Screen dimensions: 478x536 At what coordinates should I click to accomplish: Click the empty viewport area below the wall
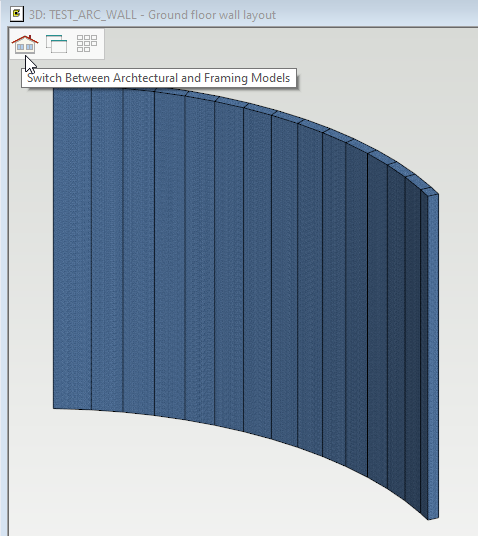coord(171,485)
